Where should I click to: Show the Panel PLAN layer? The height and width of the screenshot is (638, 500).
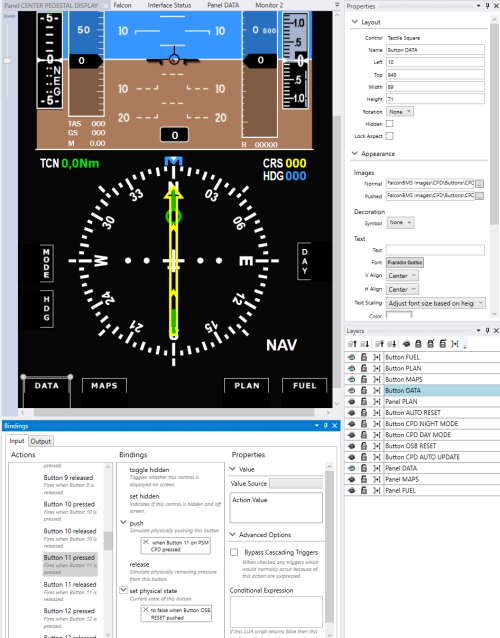tap(352, 402)
